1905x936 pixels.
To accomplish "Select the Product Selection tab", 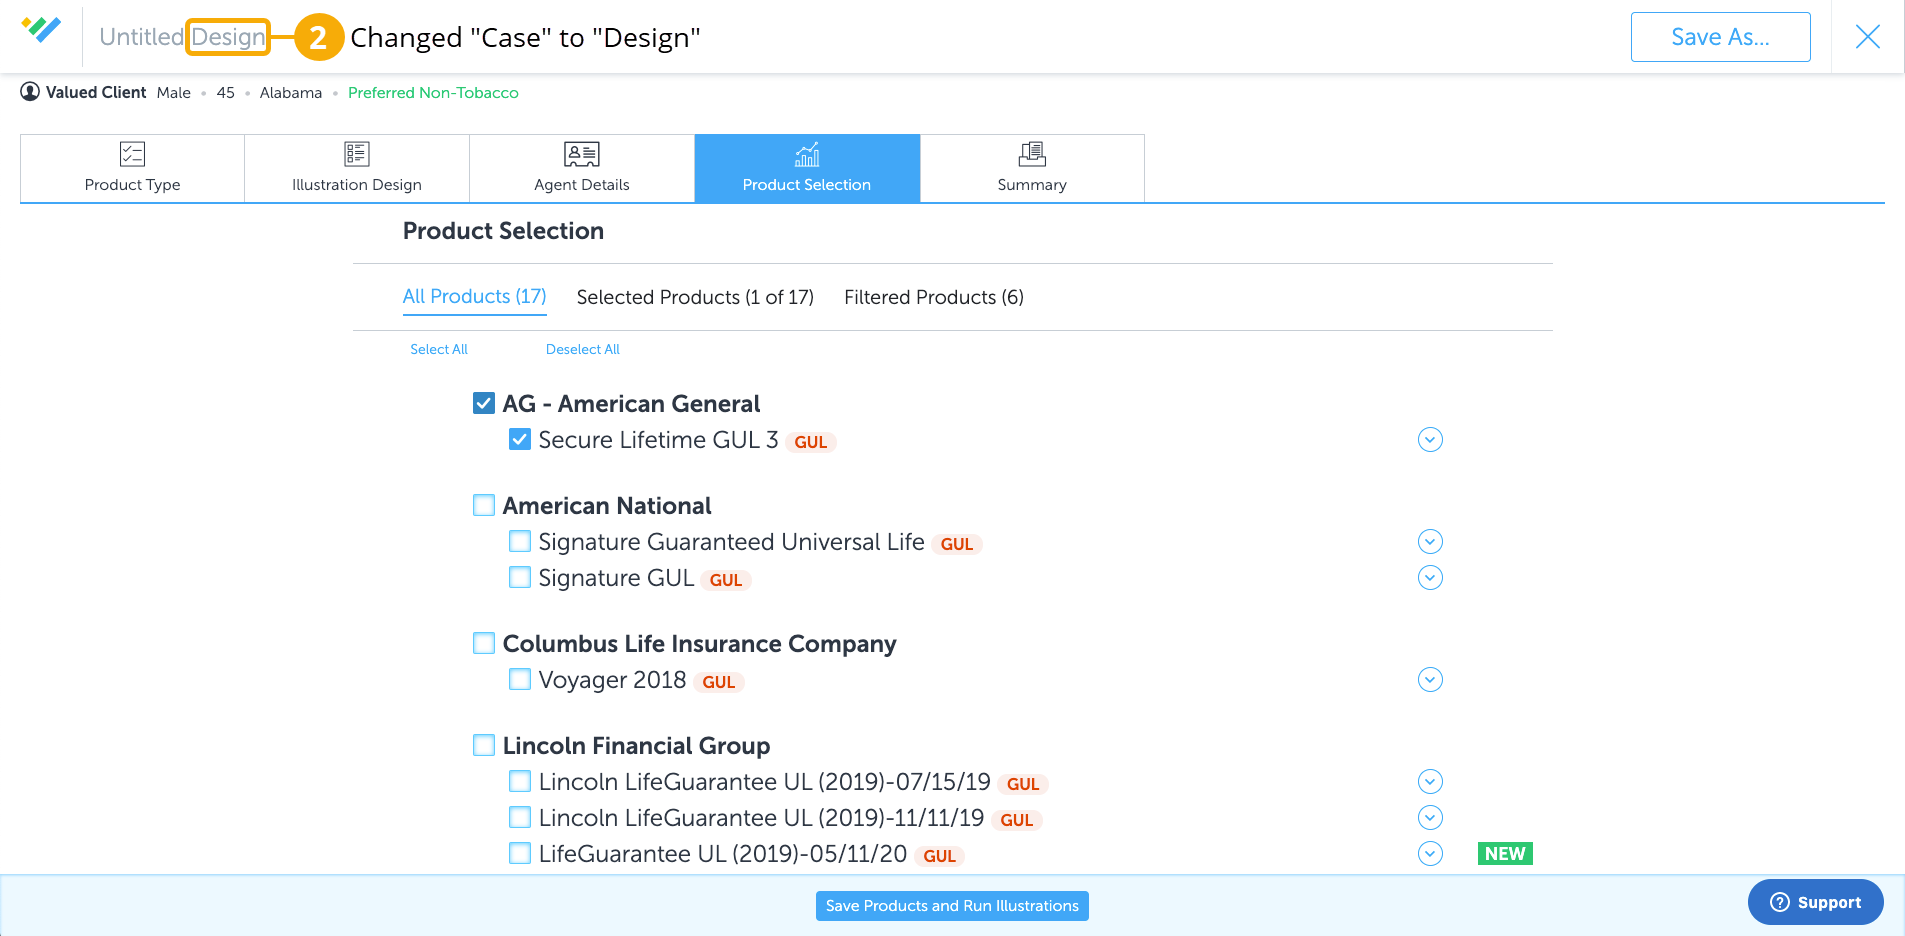I will point(807,168).
